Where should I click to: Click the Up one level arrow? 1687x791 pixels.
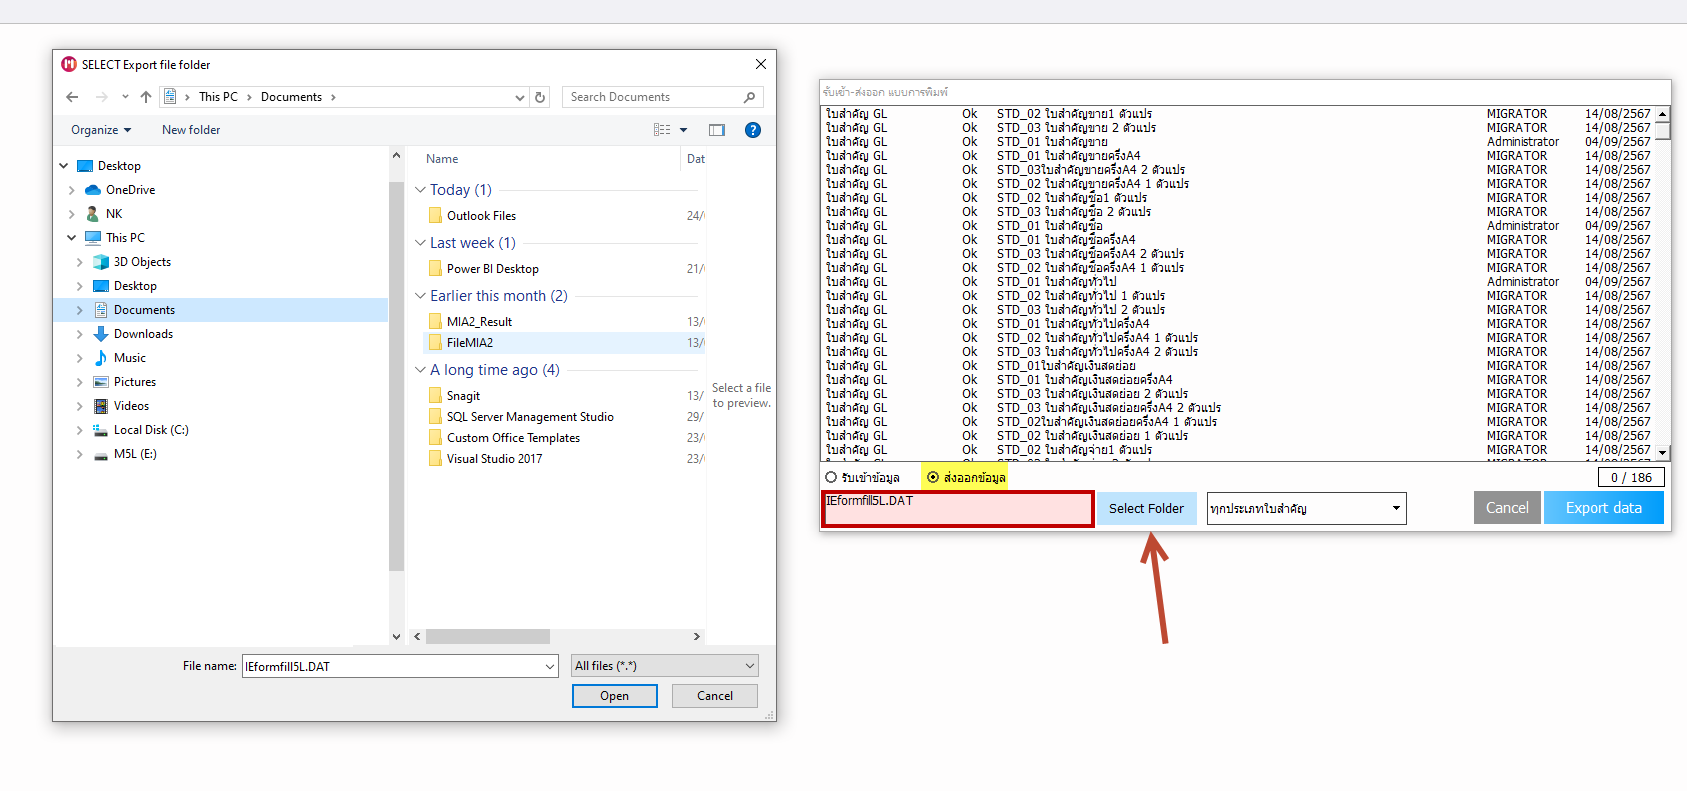(x=146, y=97)
